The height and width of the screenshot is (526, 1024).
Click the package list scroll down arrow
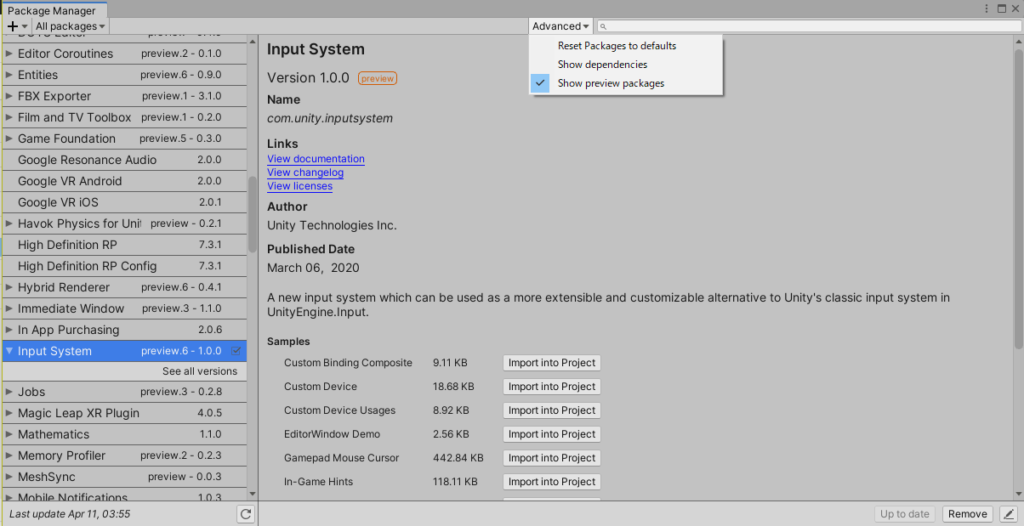pyautogui.click(x=253, y=494)
